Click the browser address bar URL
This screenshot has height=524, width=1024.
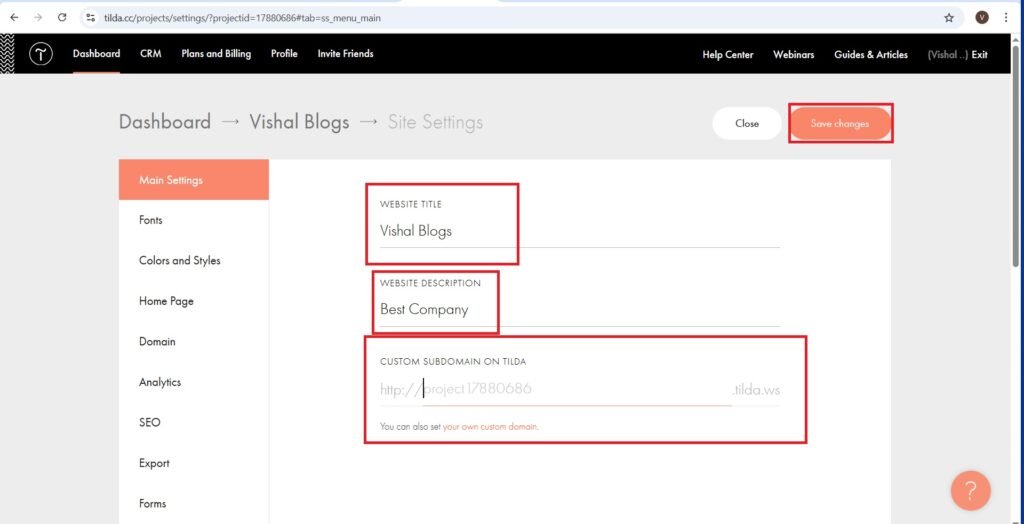(242, 18)
